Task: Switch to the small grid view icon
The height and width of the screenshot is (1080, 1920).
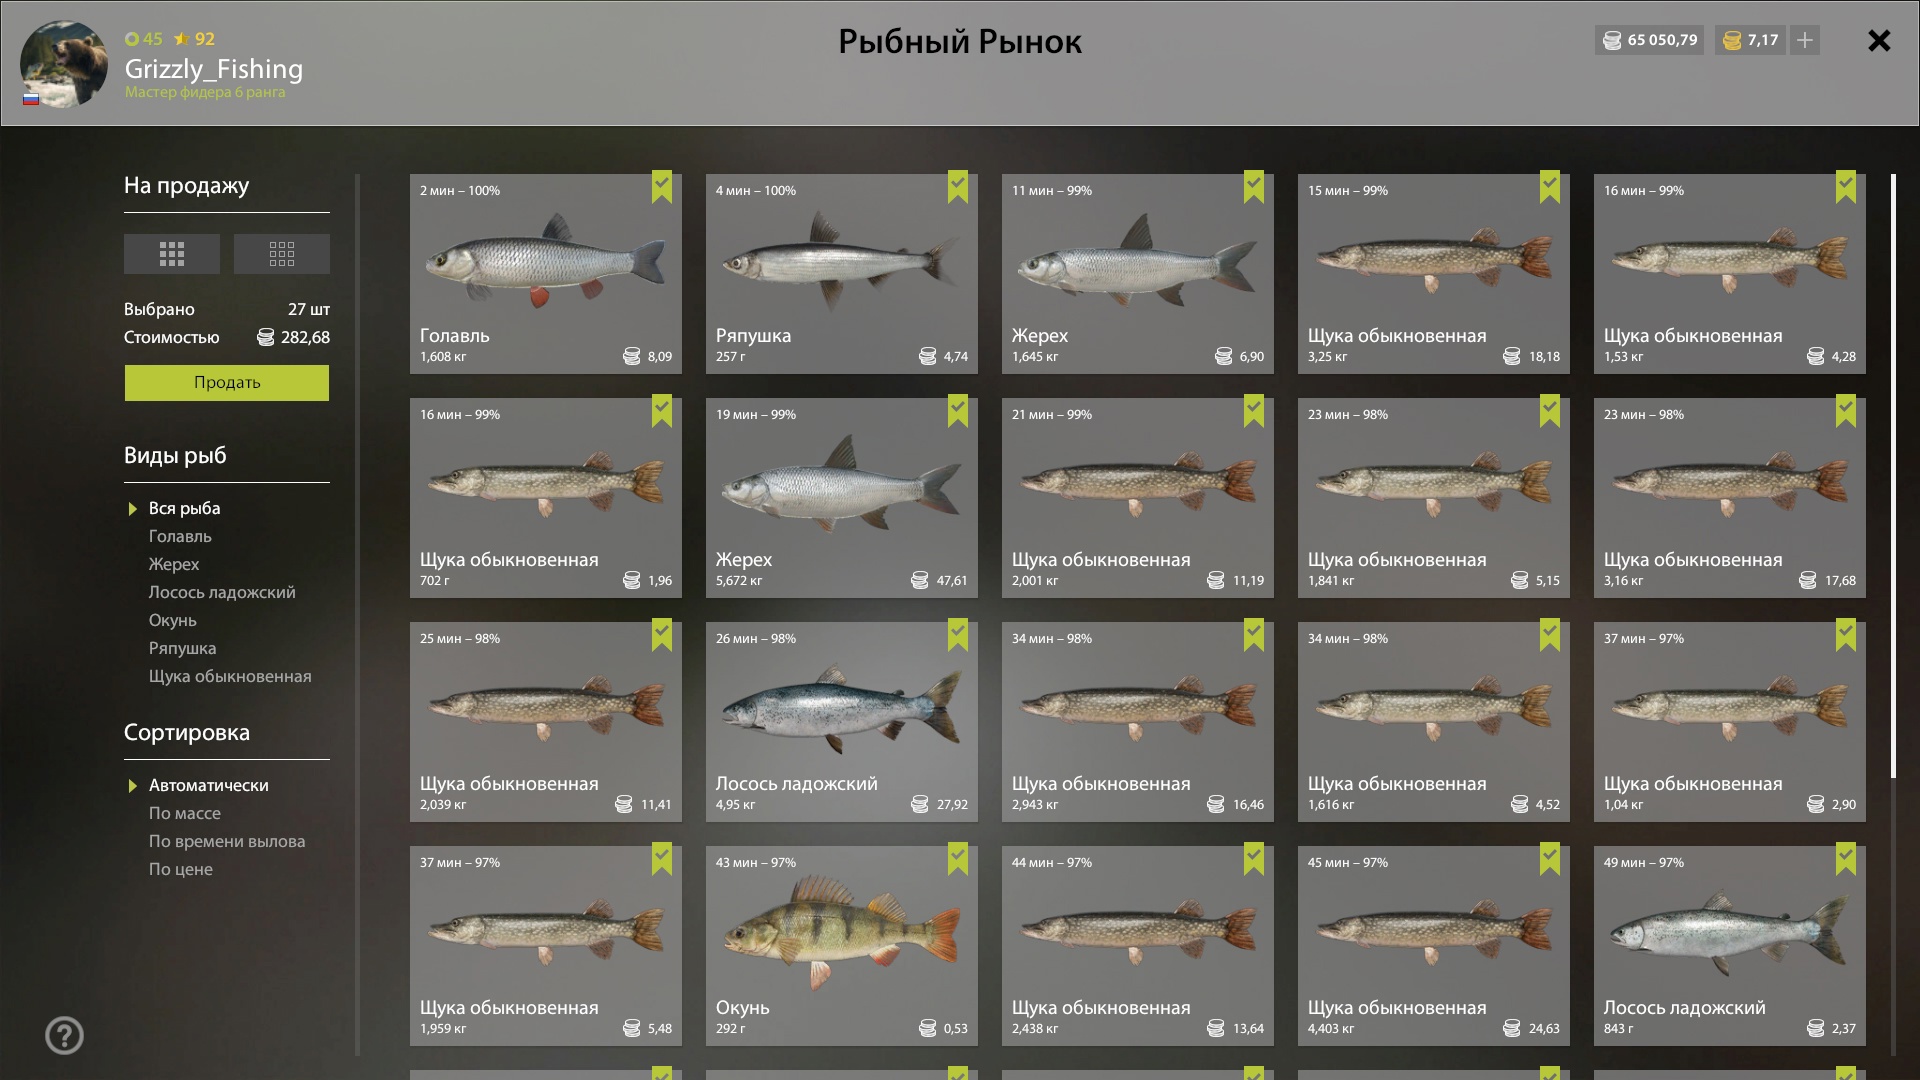Action: pyautogui.click(x=282, y=254)
